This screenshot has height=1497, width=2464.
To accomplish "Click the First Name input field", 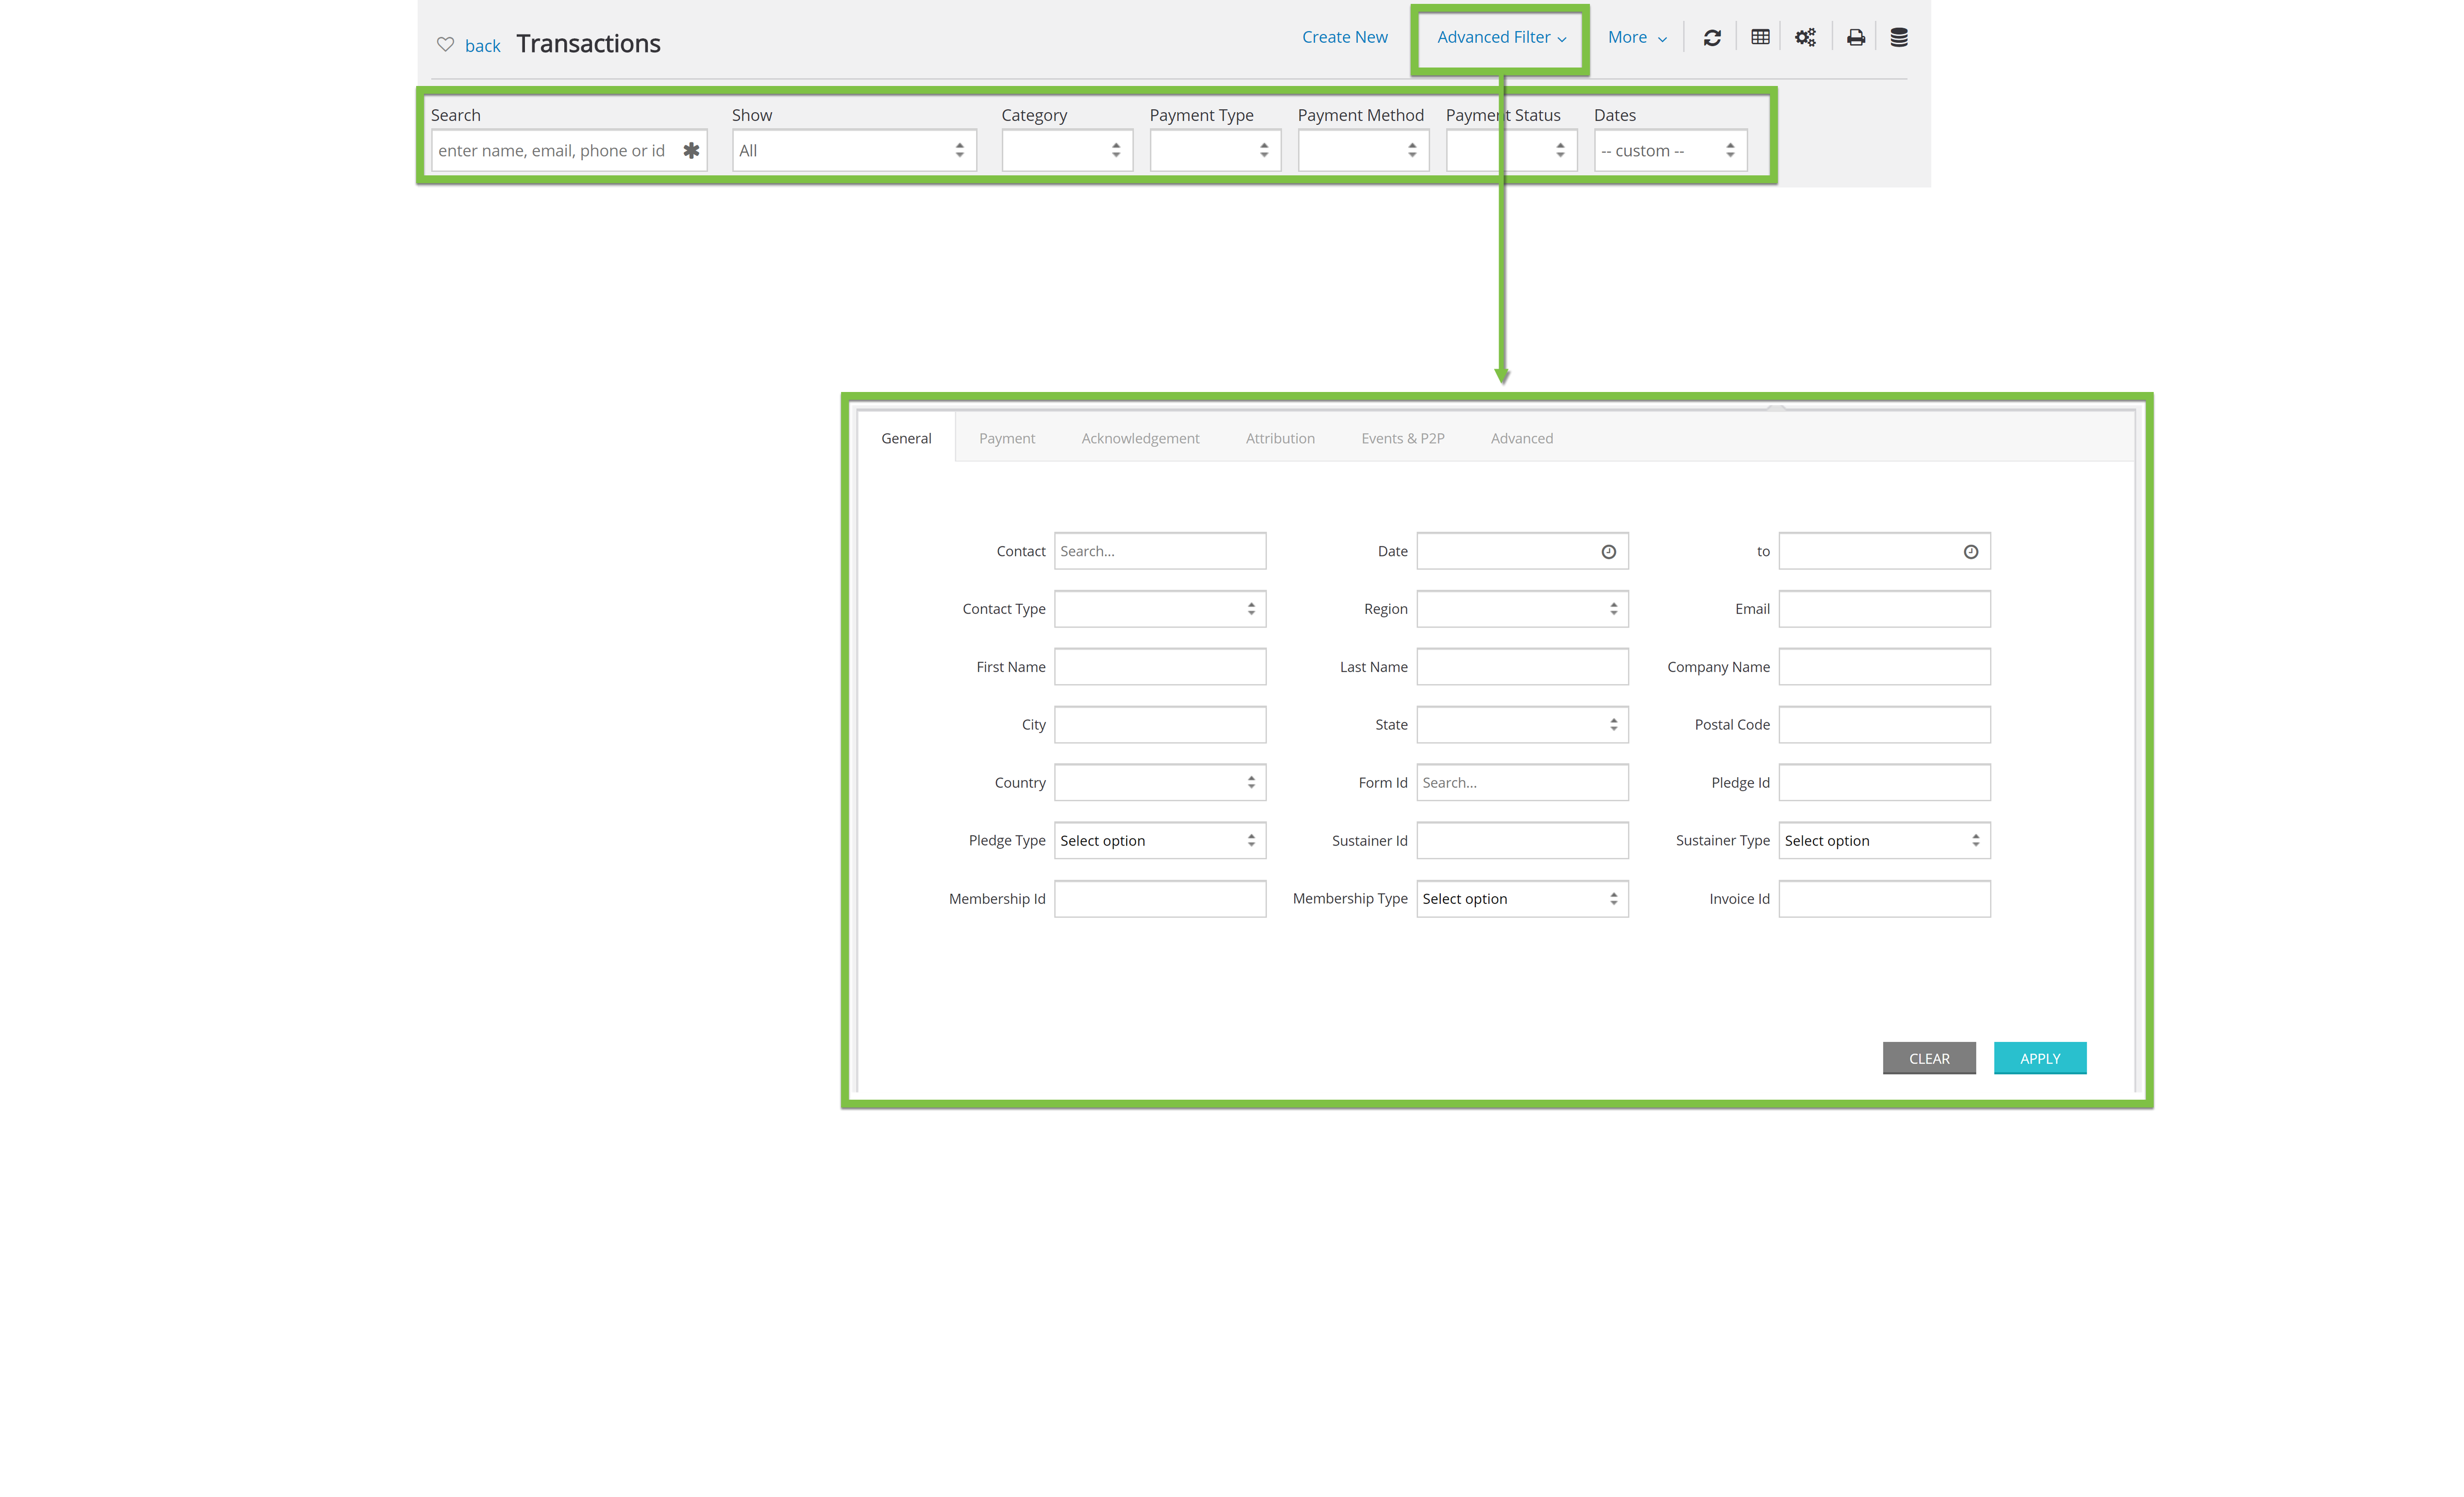I will 1160,667.
